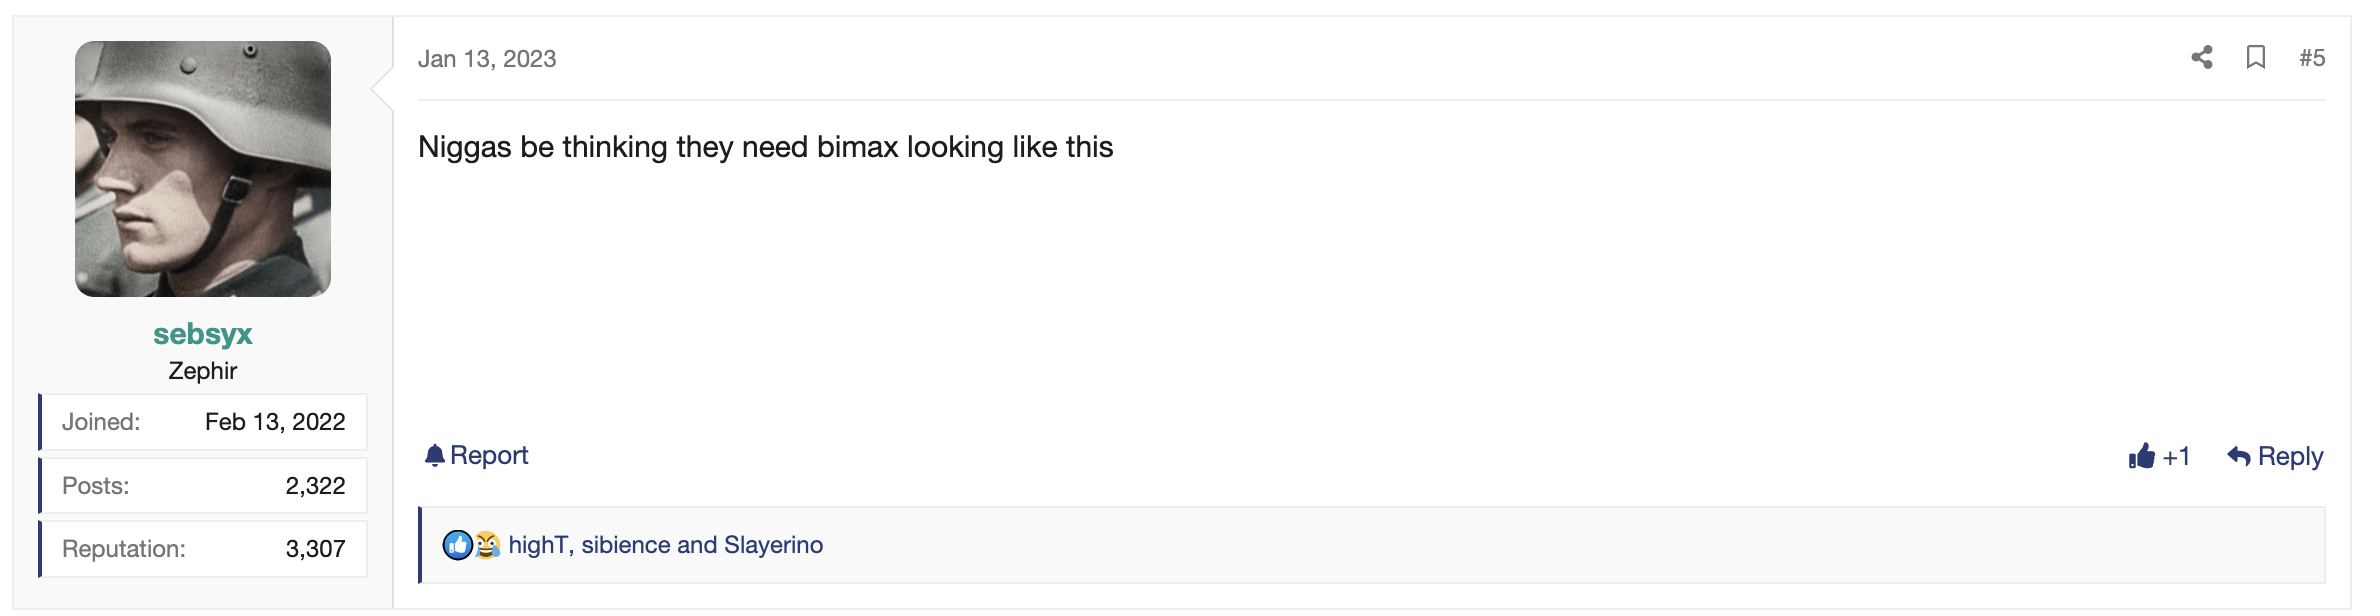
Task: Click the share icon on the post
Action: (x=2201, y=58)
